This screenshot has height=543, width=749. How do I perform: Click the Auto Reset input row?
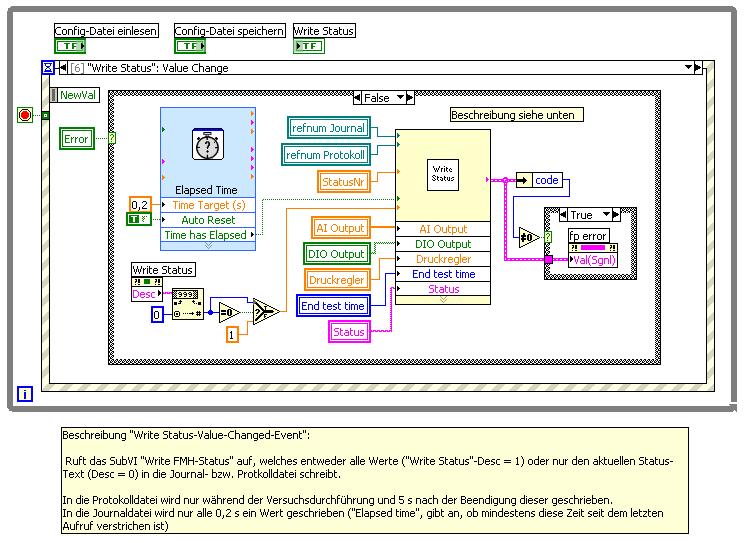(x=208, y=220)
